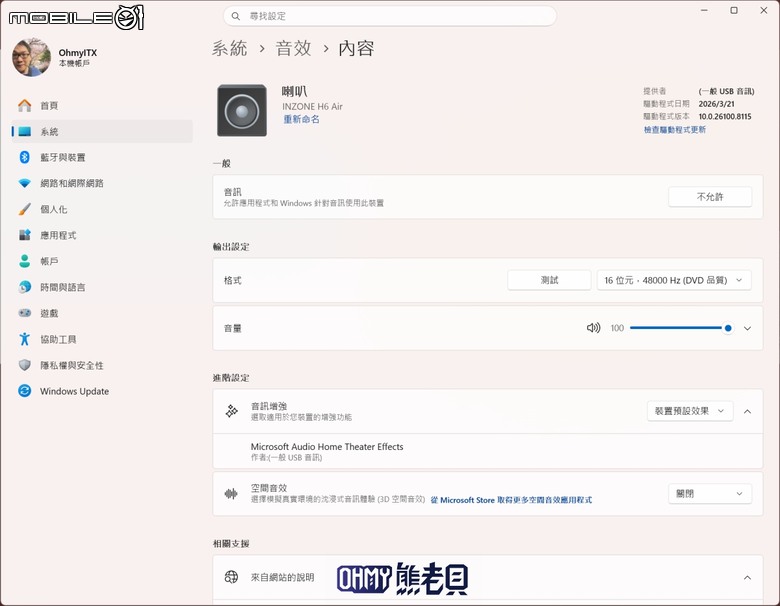This screenshot has height=606, width=780.
Task: Go to 網路和網際網路 settings
Action: click(102, 183)
